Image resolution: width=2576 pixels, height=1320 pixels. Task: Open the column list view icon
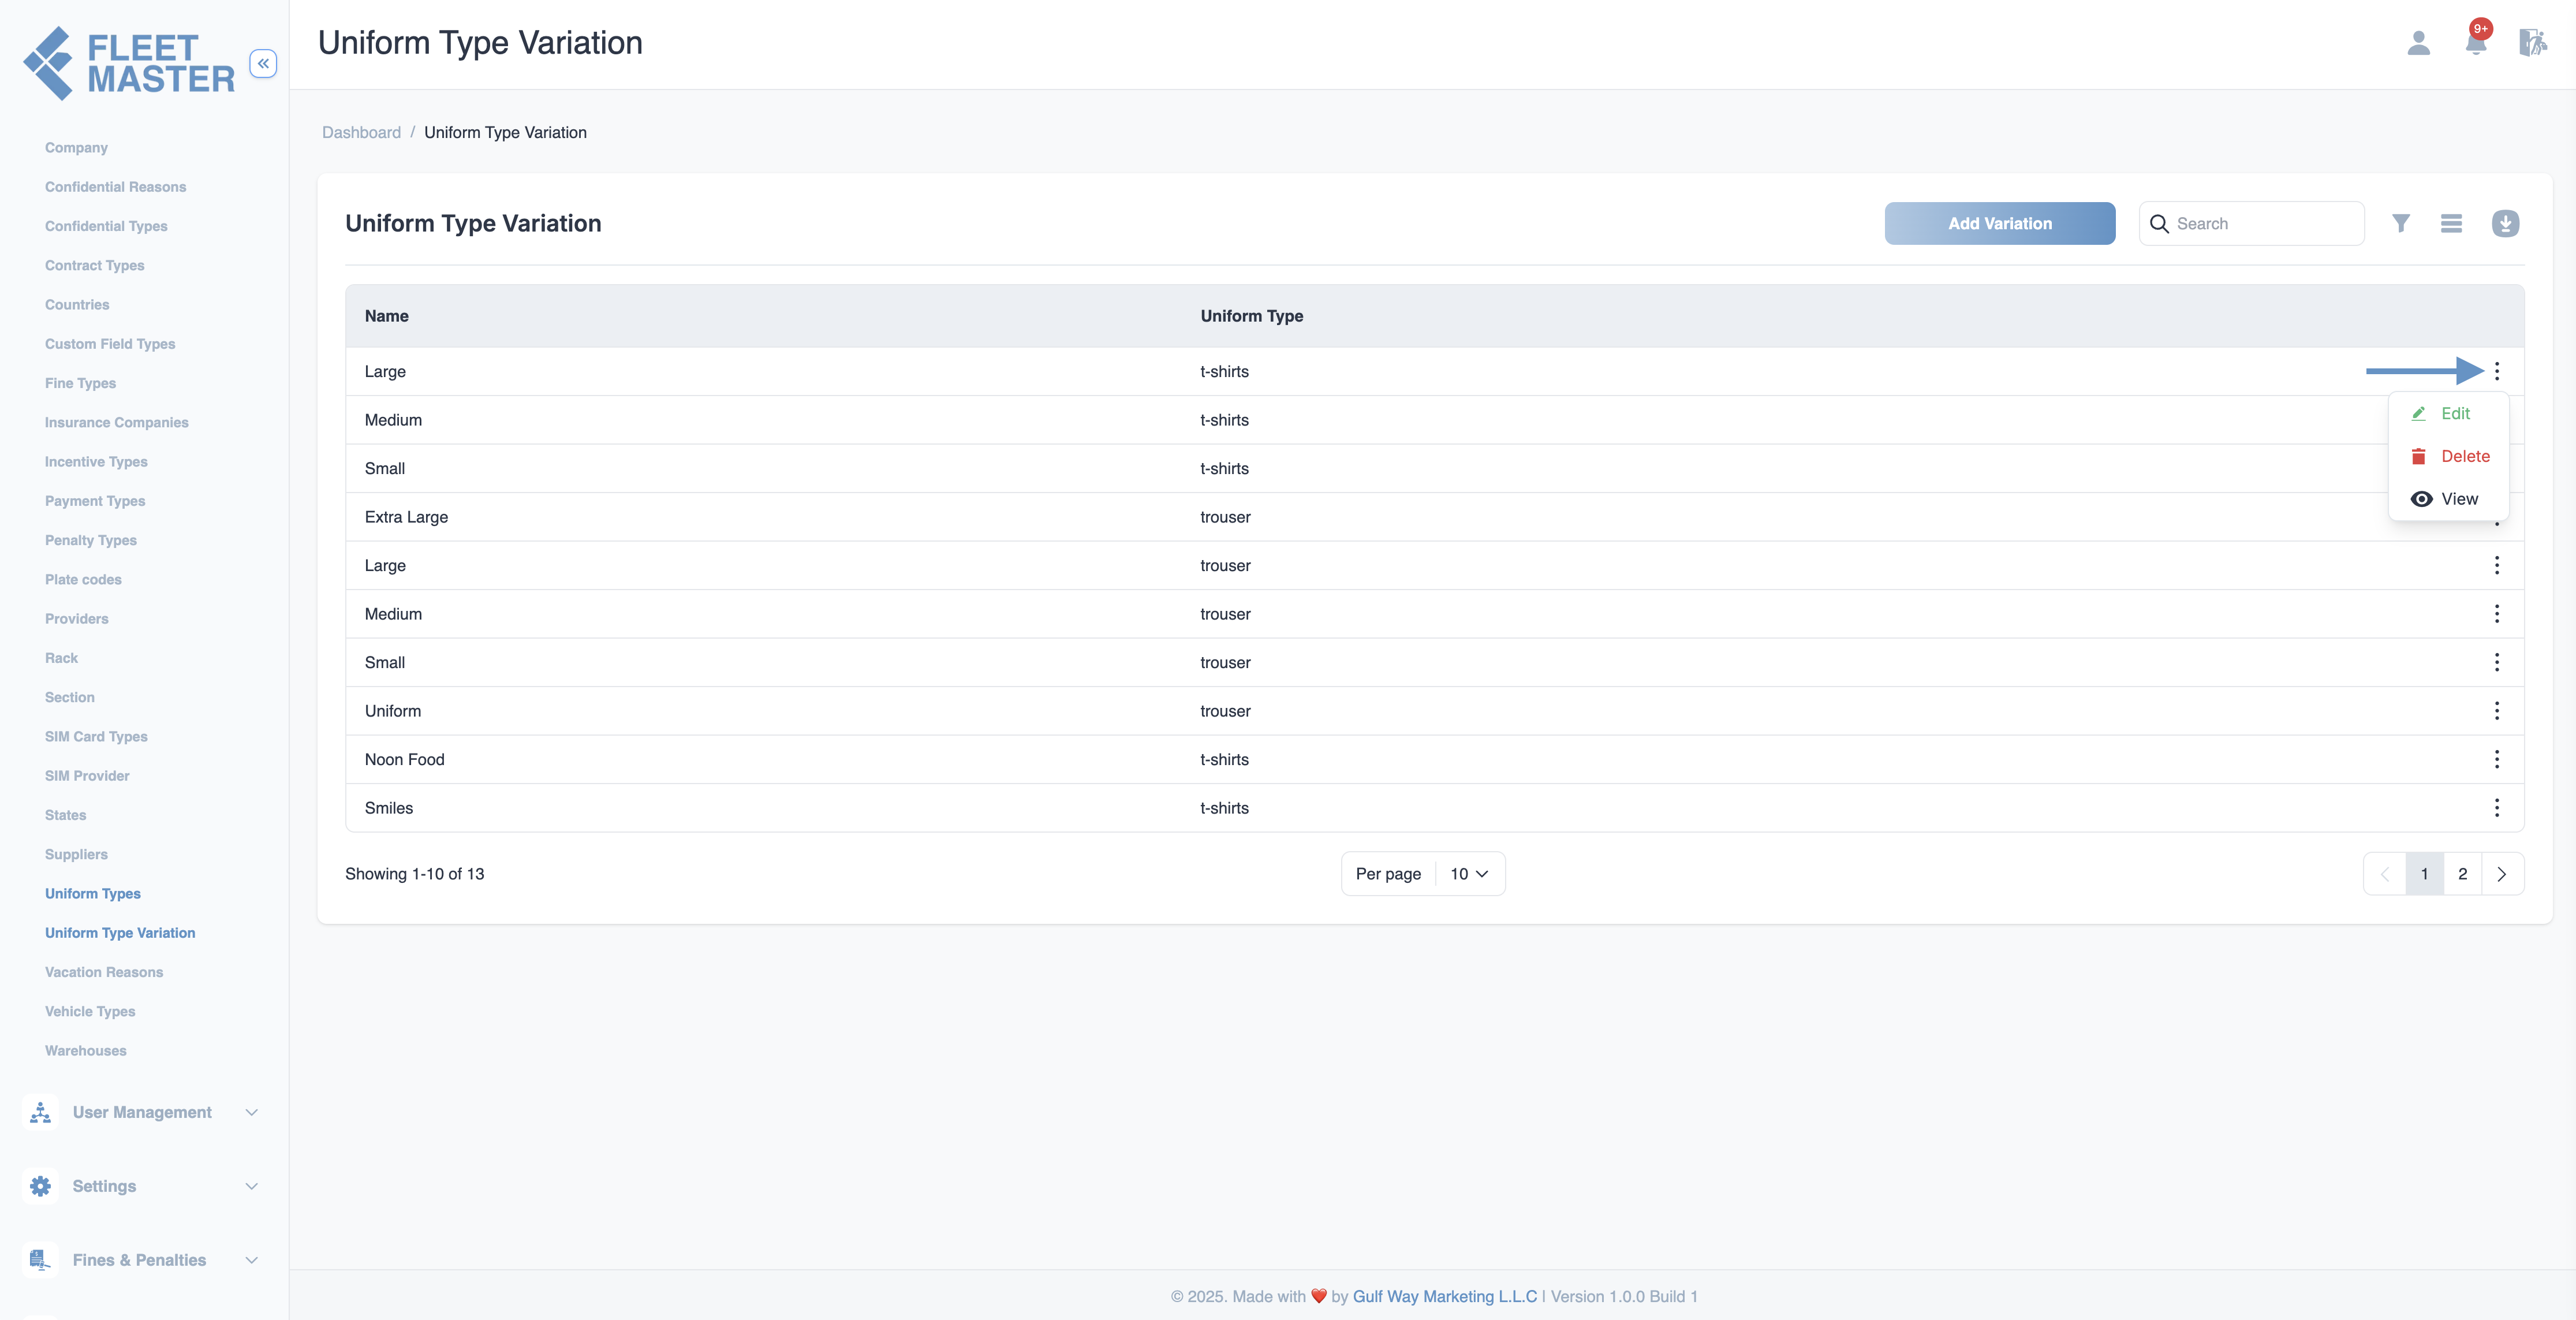pyautogui.click(x=2451, y=223)
